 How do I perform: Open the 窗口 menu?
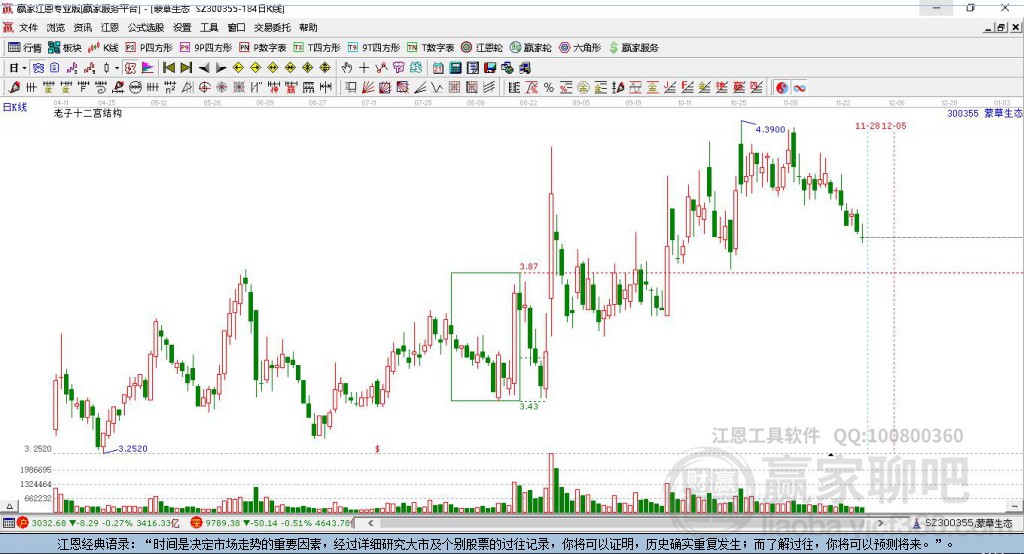236,27
